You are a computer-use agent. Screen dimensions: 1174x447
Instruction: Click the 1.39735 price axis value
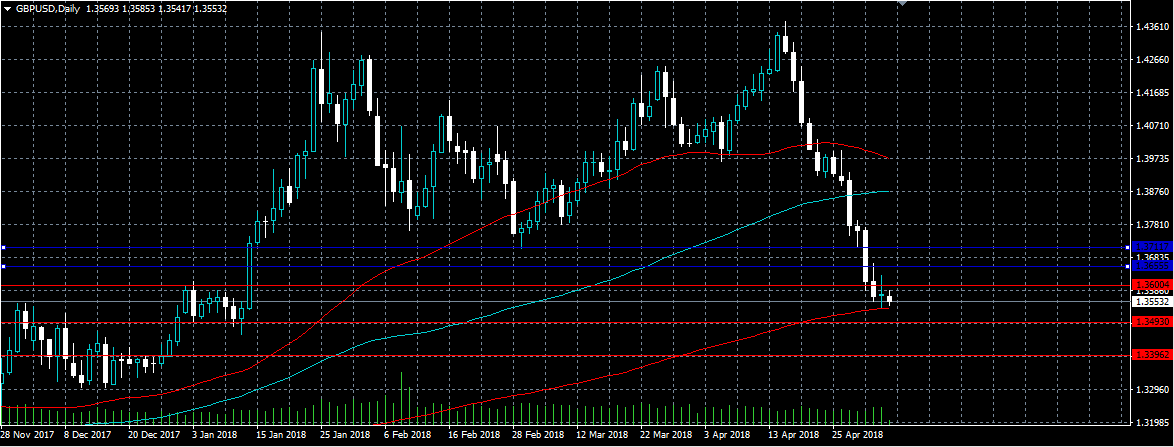(x=1151, y=159)
